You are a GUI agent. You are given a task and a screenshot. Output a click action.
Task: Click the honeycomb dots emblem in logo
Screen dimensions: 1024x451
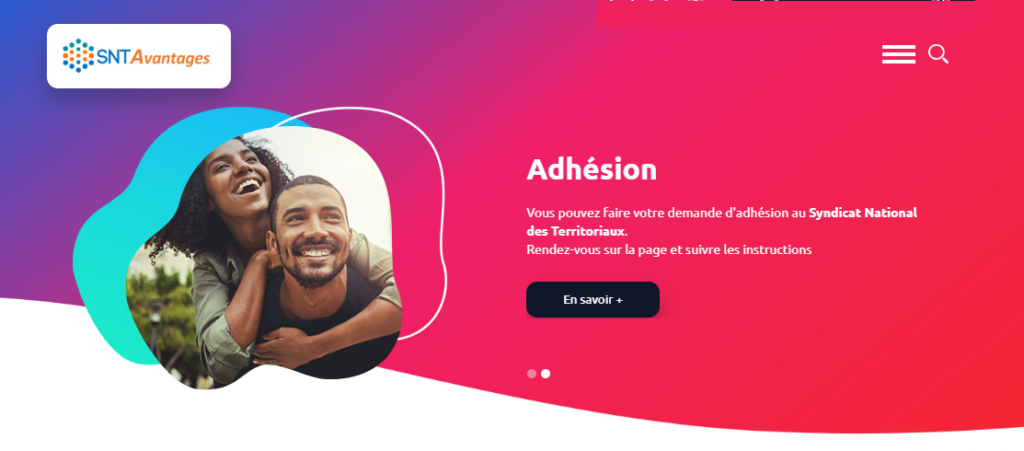(x=78, y=55)
